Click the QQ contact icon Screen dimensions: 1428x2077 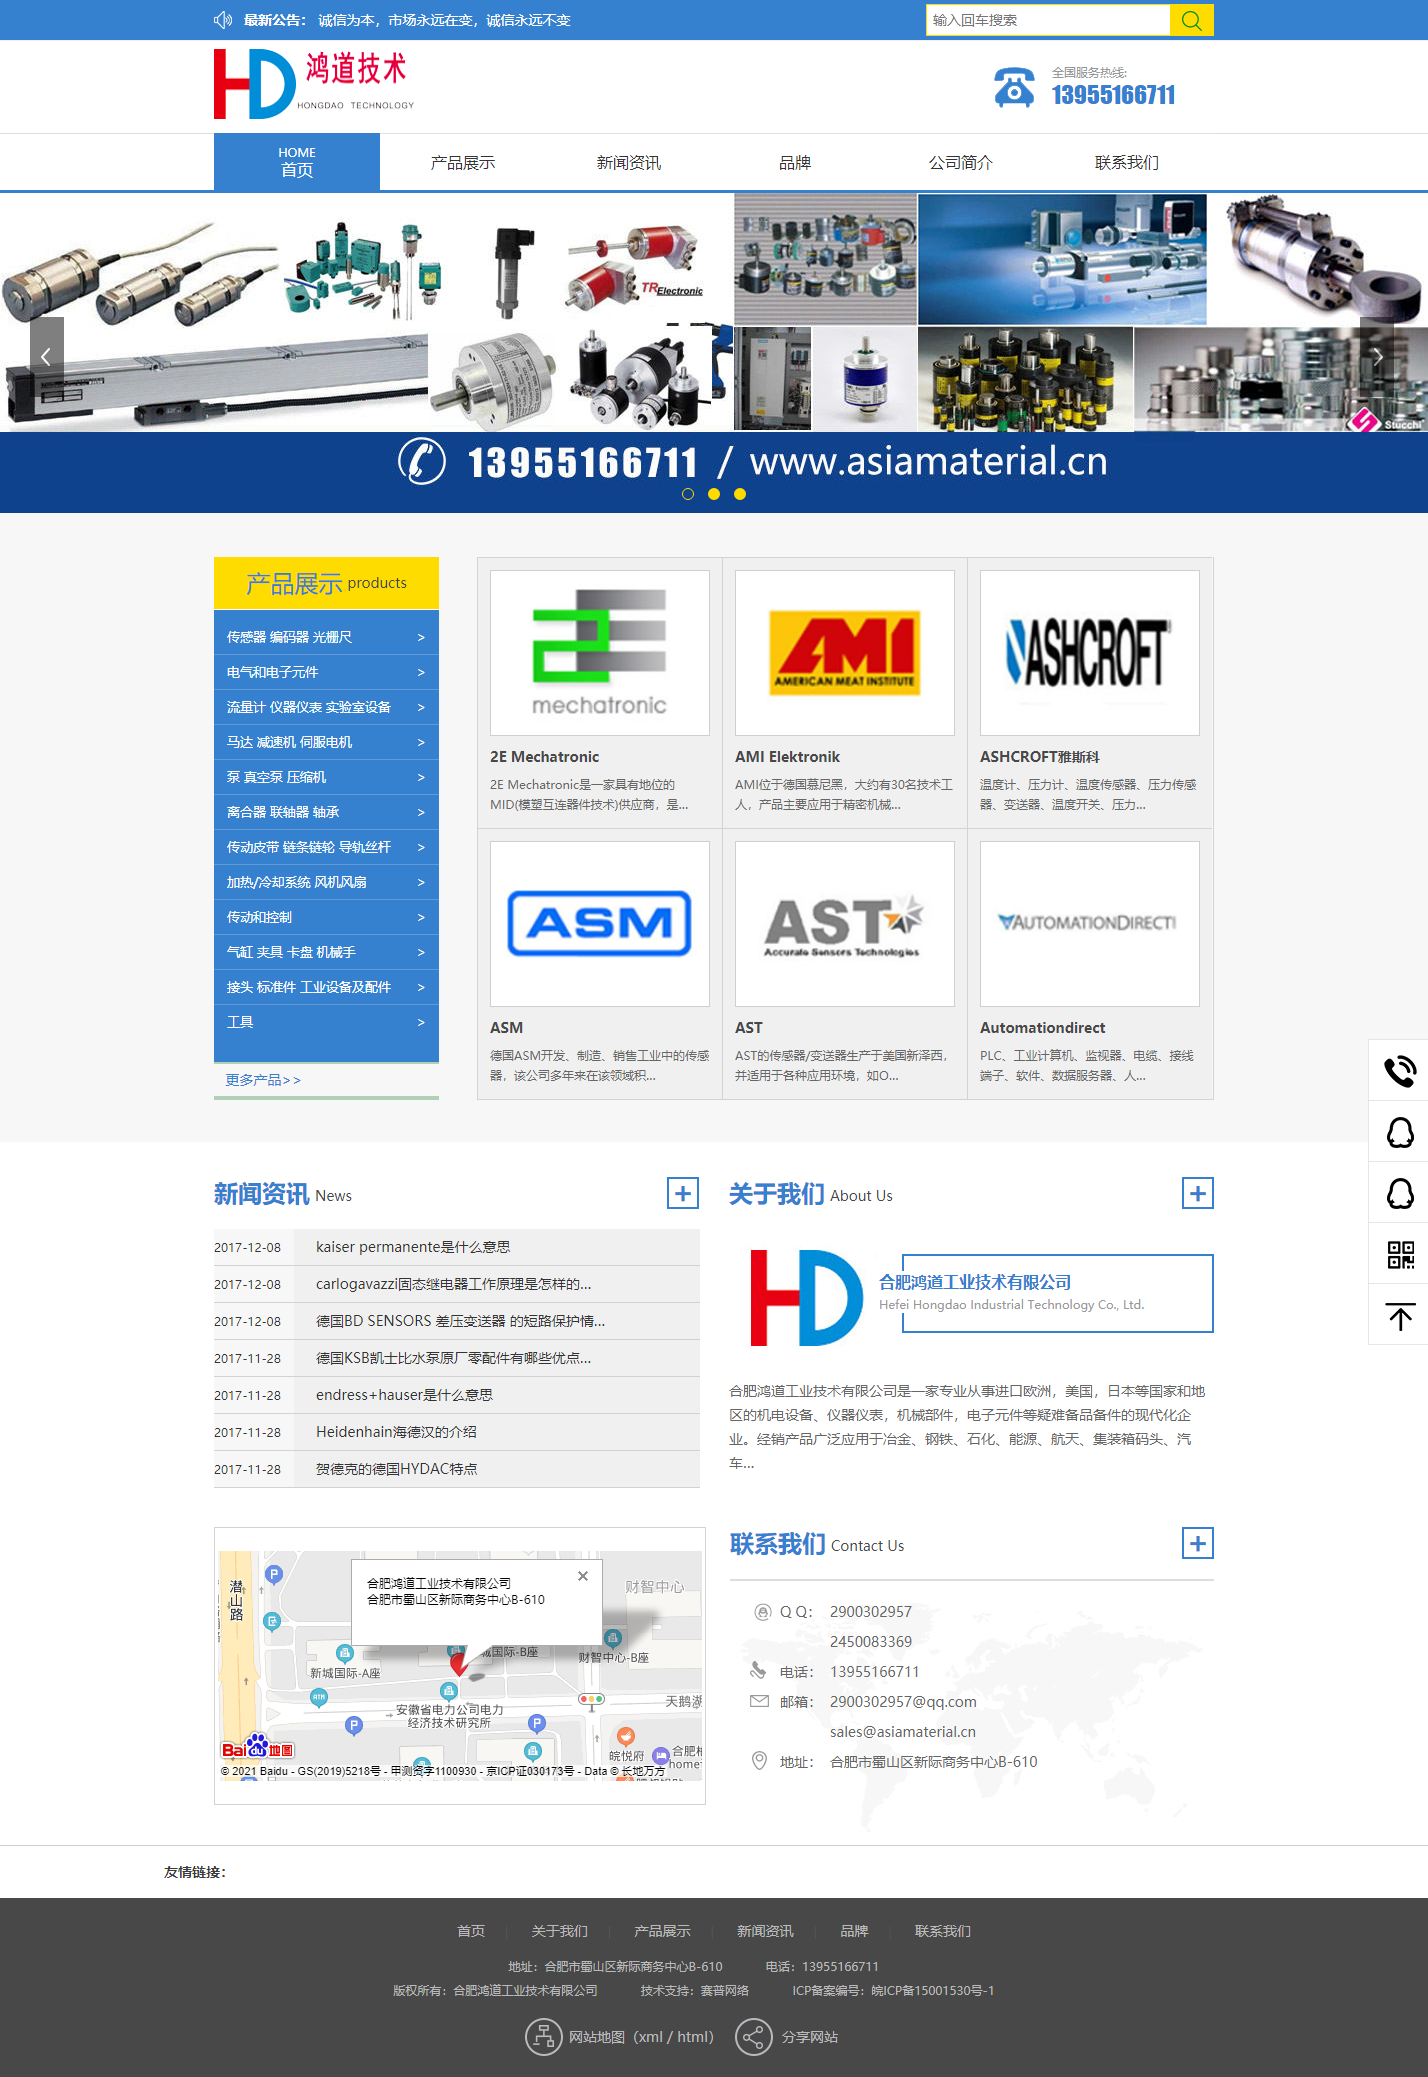pos(762,1611)
